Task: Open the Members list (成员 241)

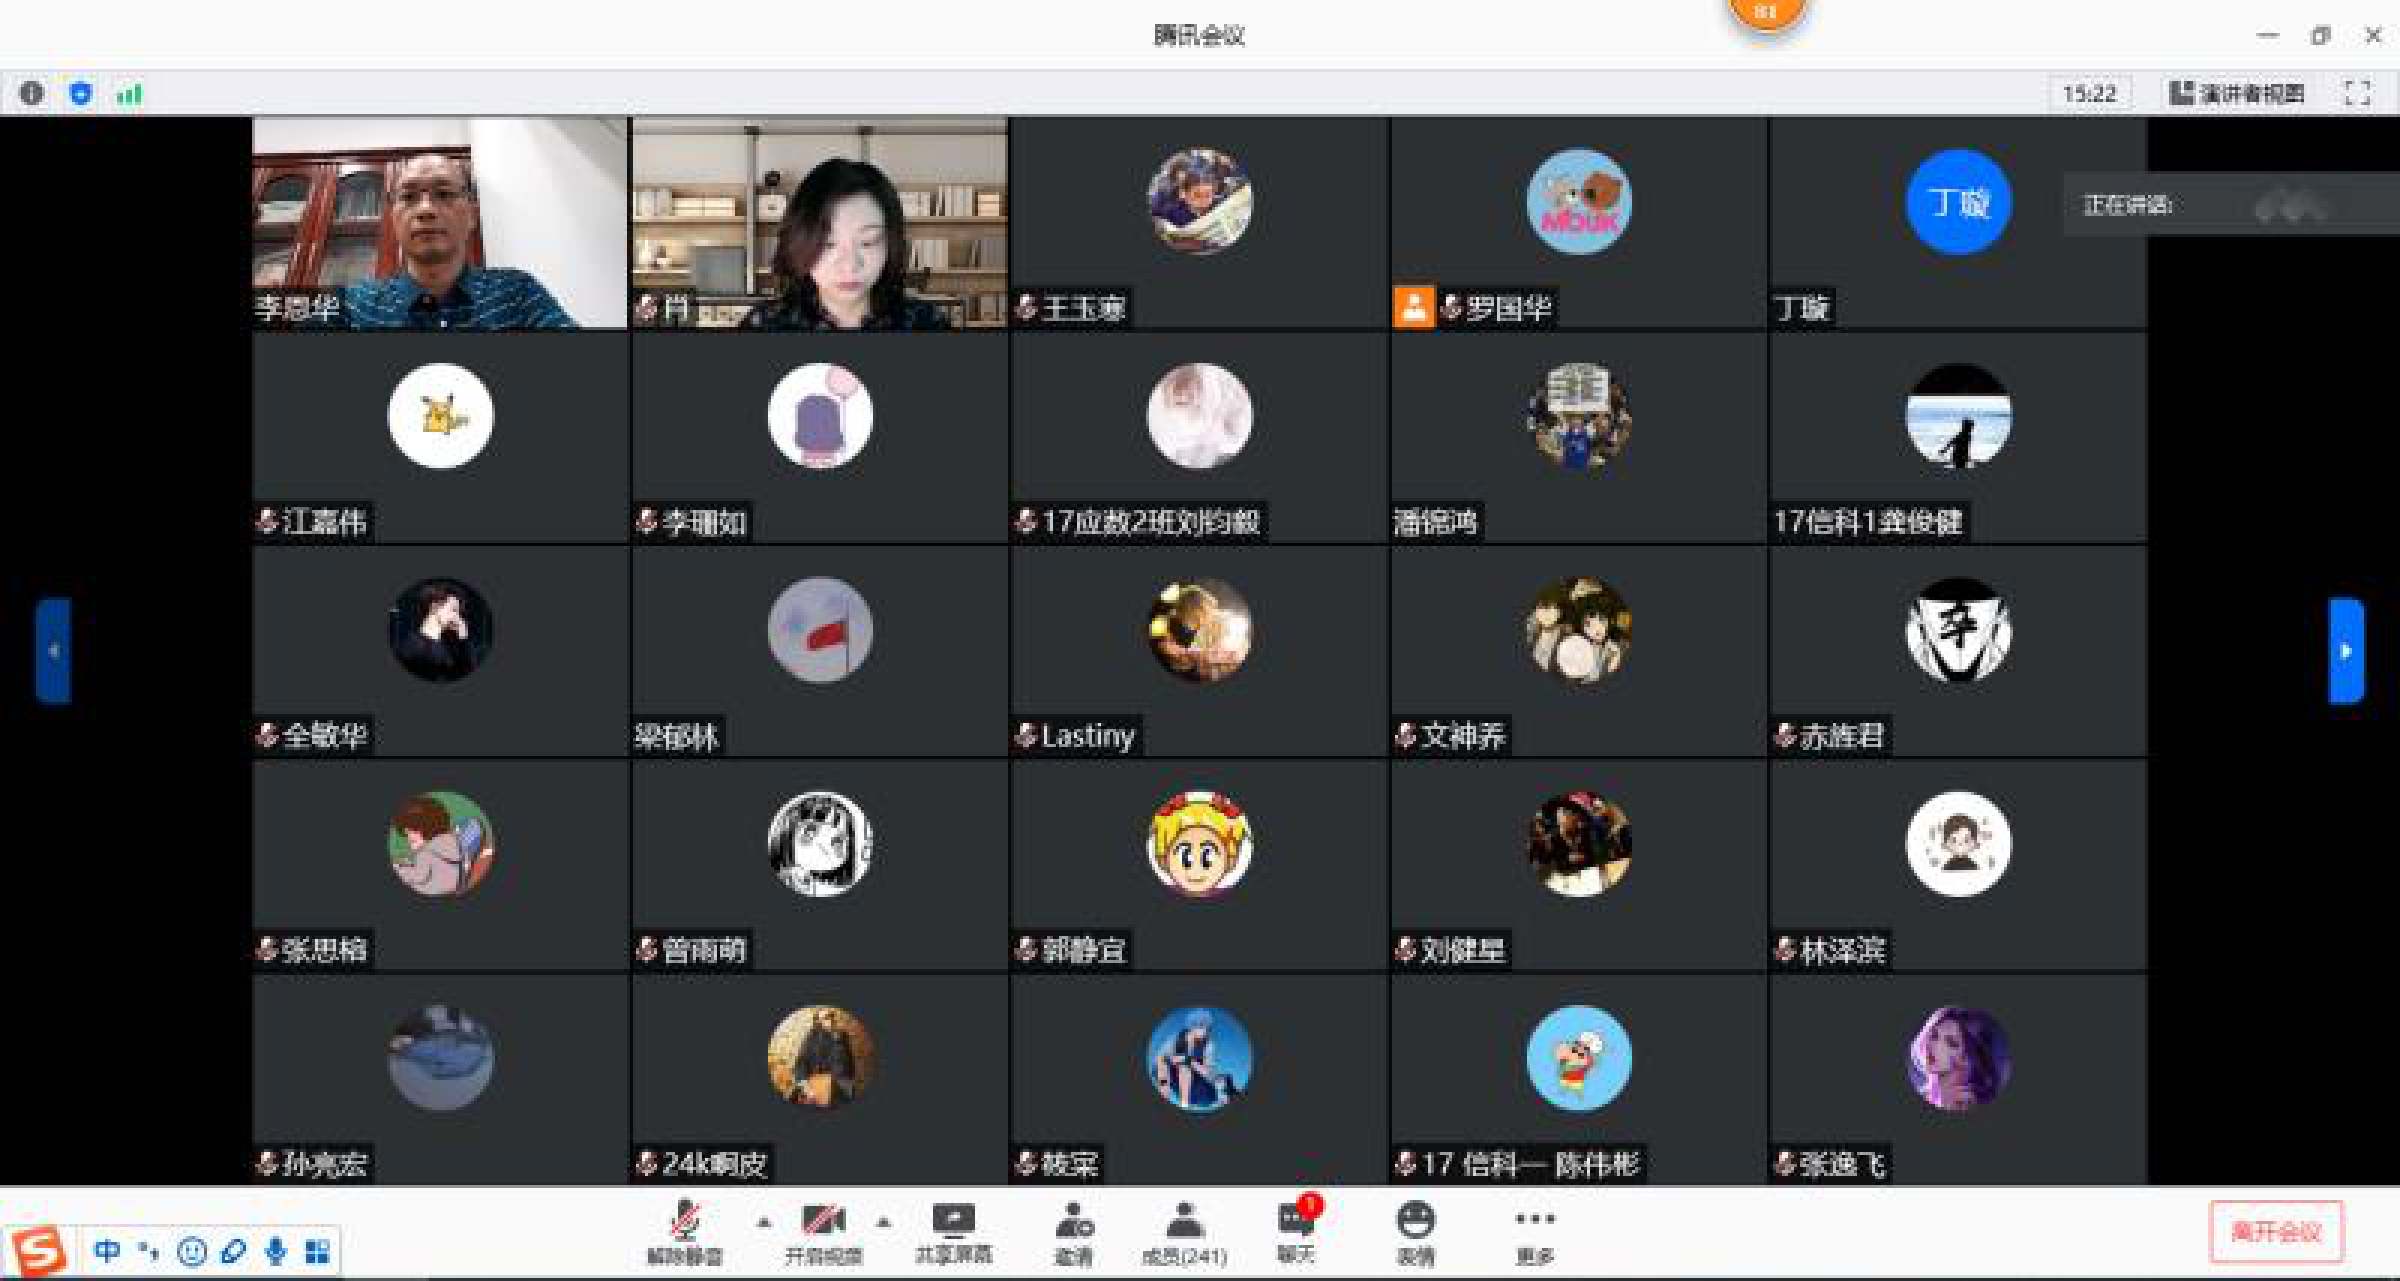Action: [1184, 1231]
